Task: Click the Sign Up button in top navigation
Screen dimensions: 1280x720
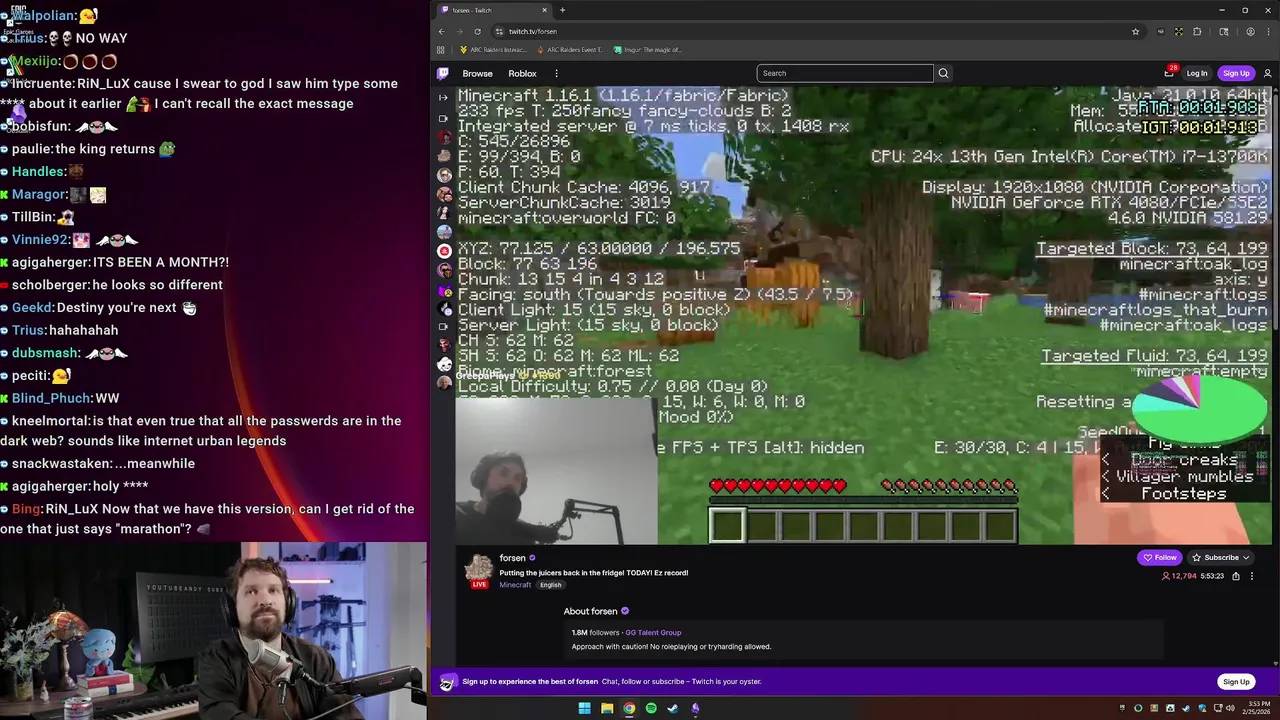Action: click(1236, 73)
